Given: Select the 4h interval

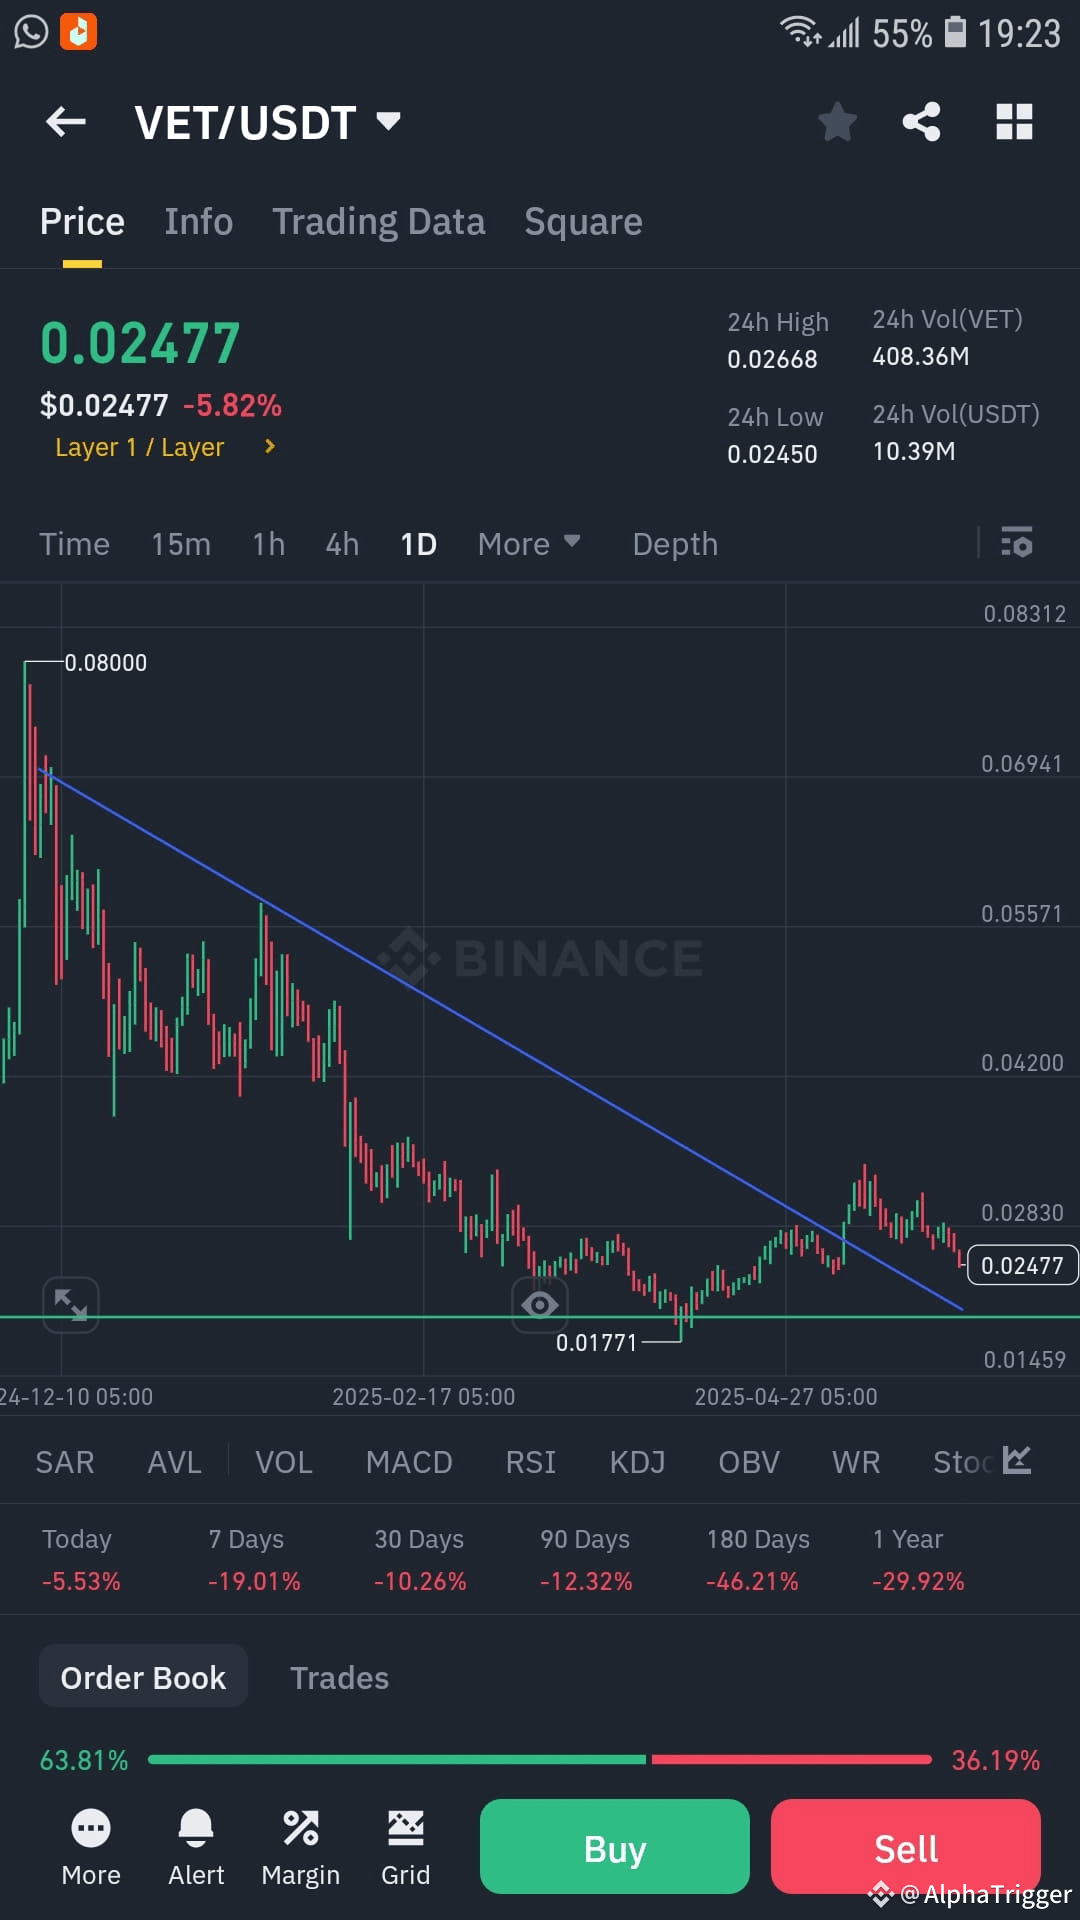Looking at the screenshot, I should (342, 544).
